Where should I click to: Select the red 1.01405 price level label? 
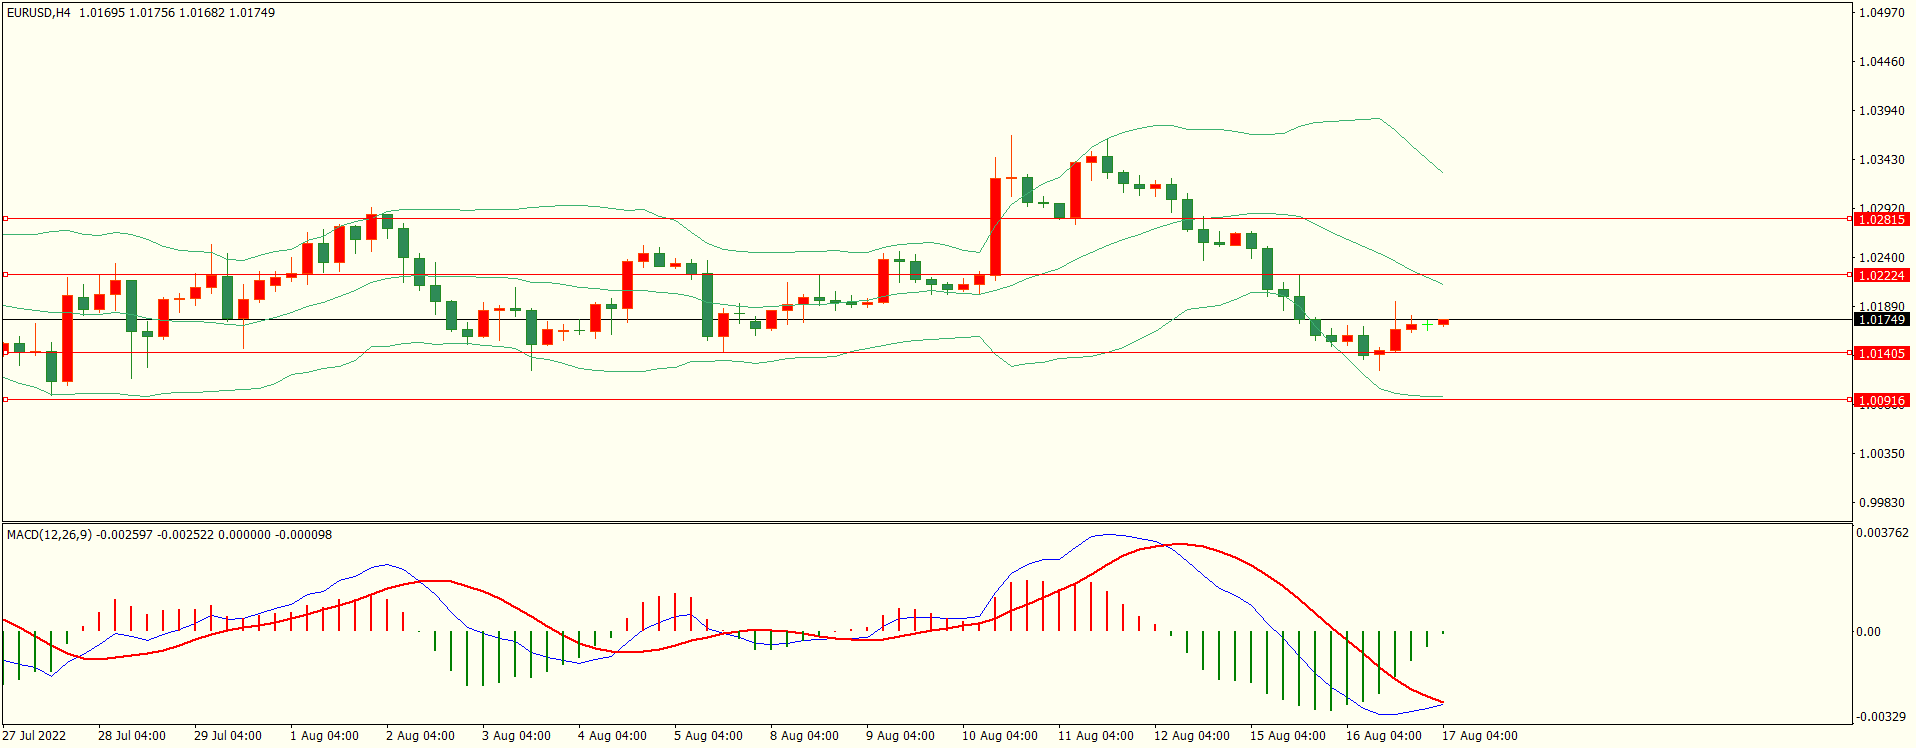point(1880,353)
